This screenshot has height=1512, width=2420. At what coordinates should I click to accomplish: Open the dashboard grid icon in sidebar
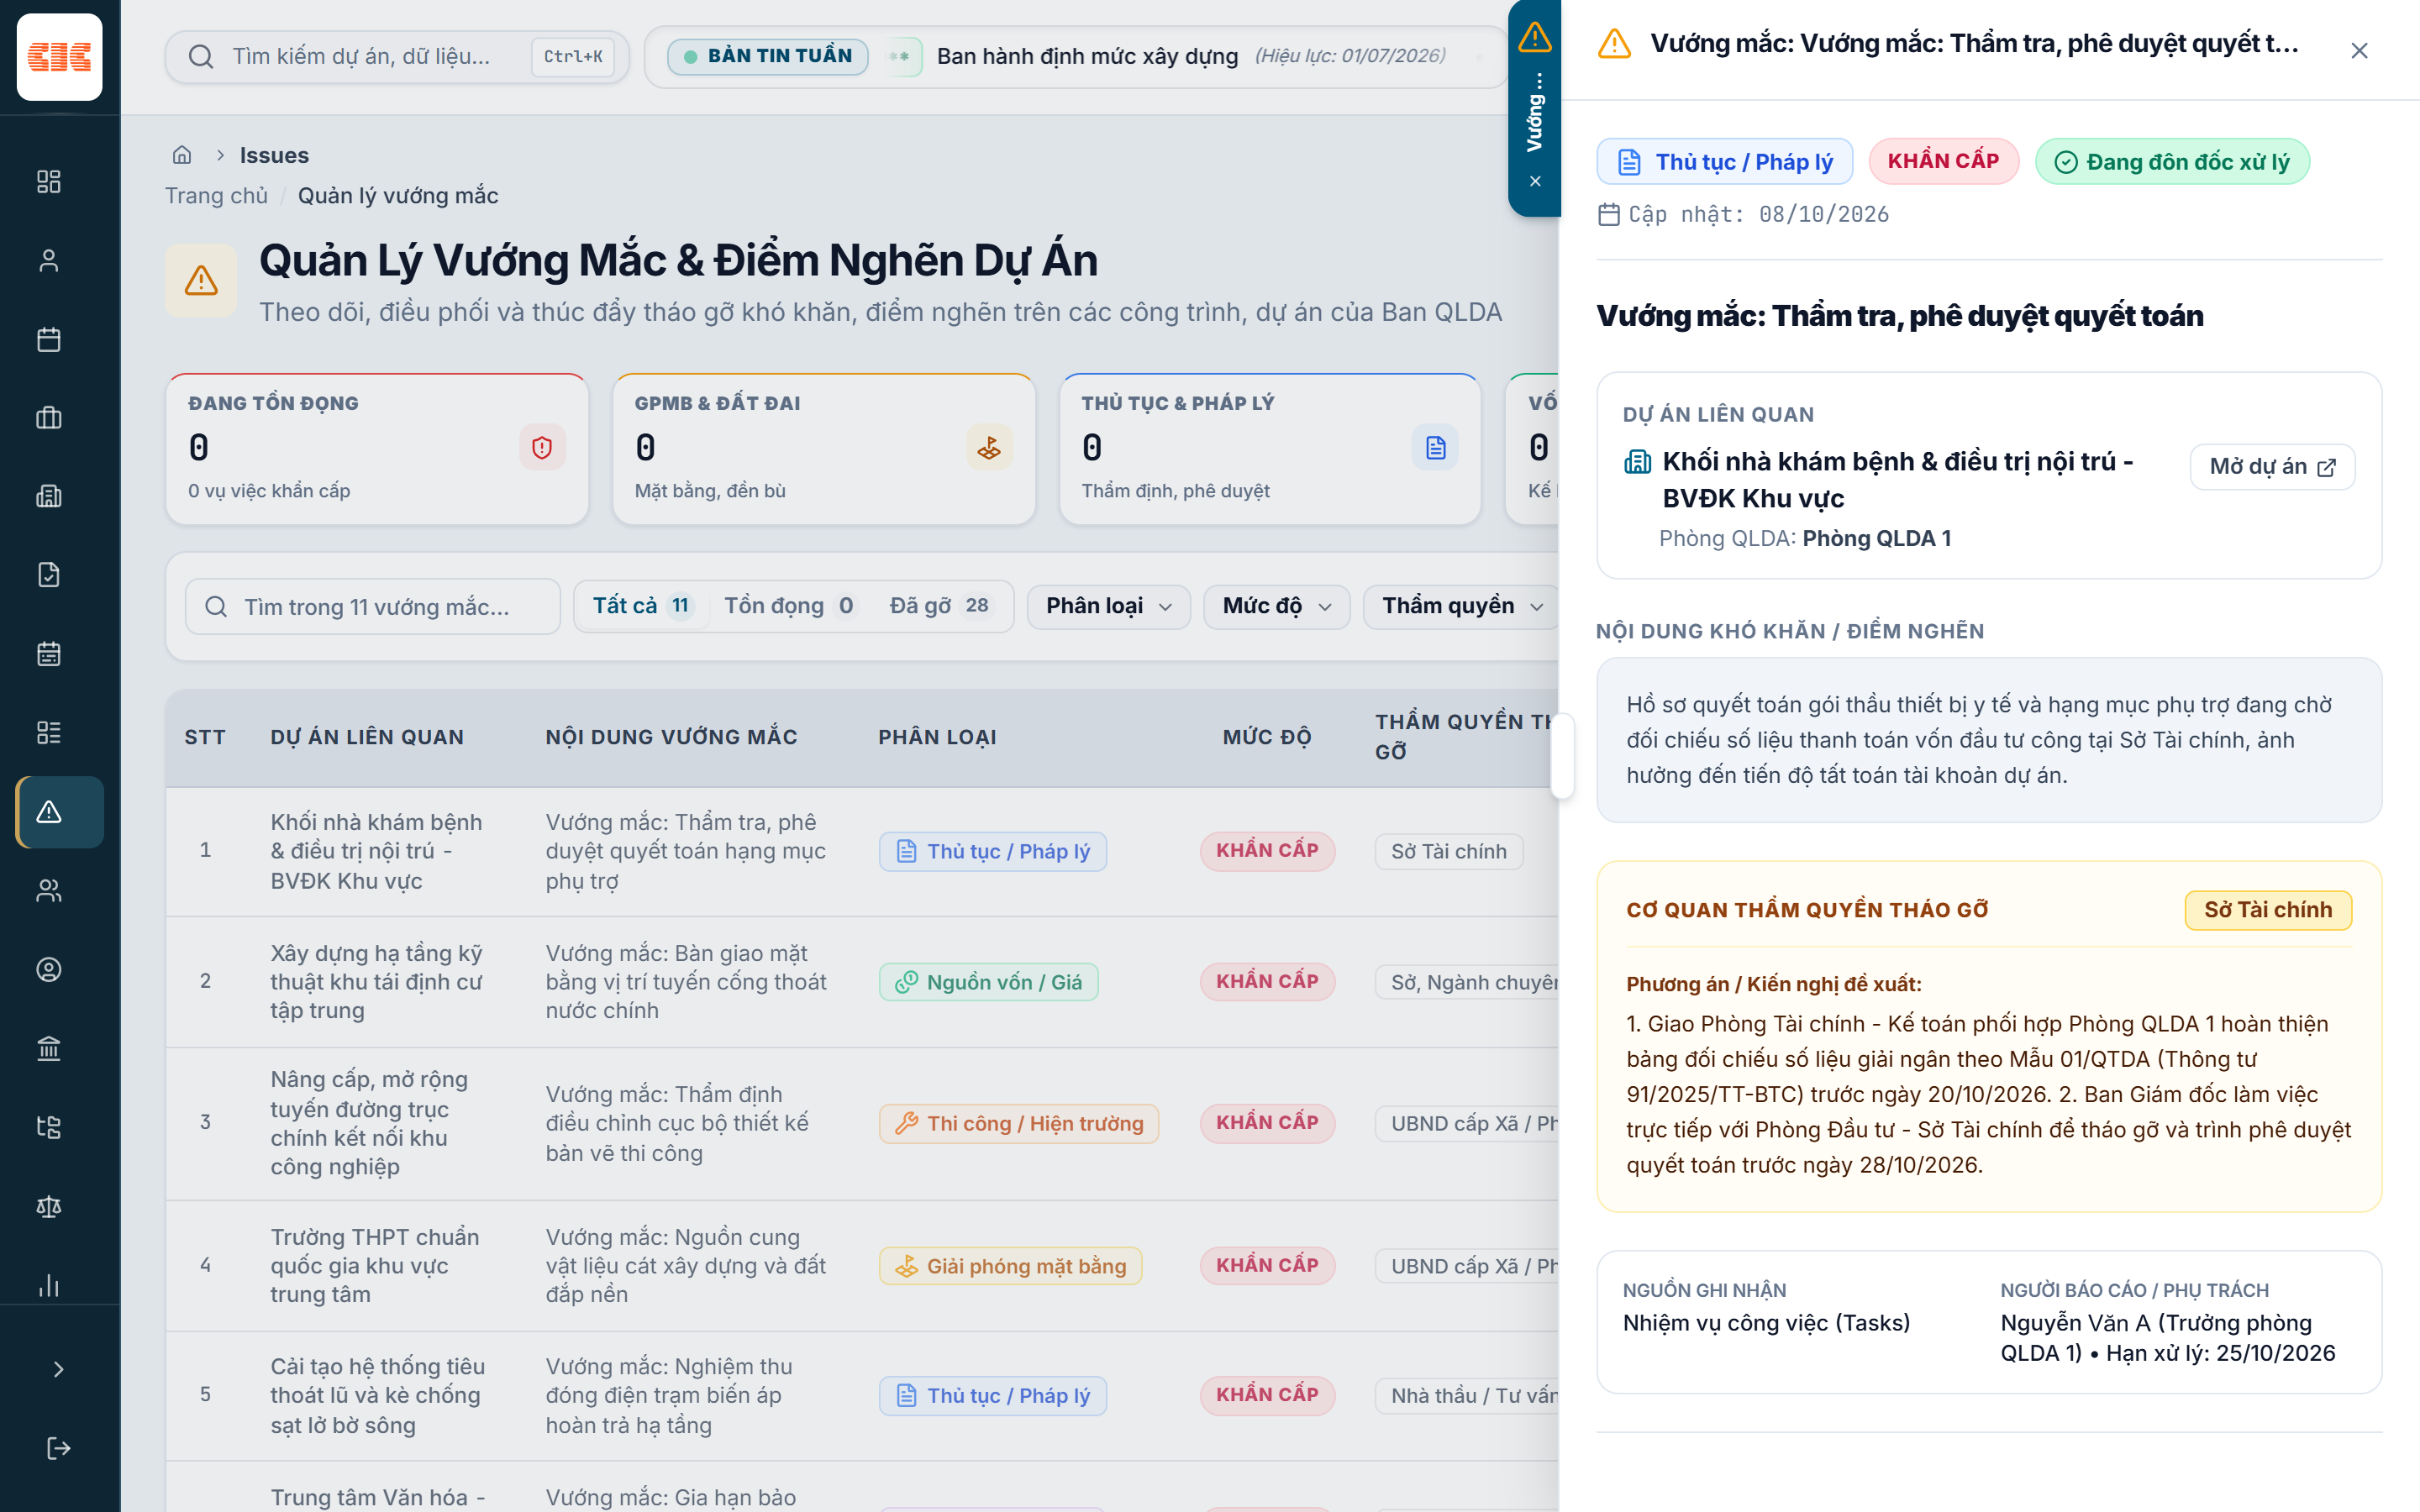[x=48, y=181]
